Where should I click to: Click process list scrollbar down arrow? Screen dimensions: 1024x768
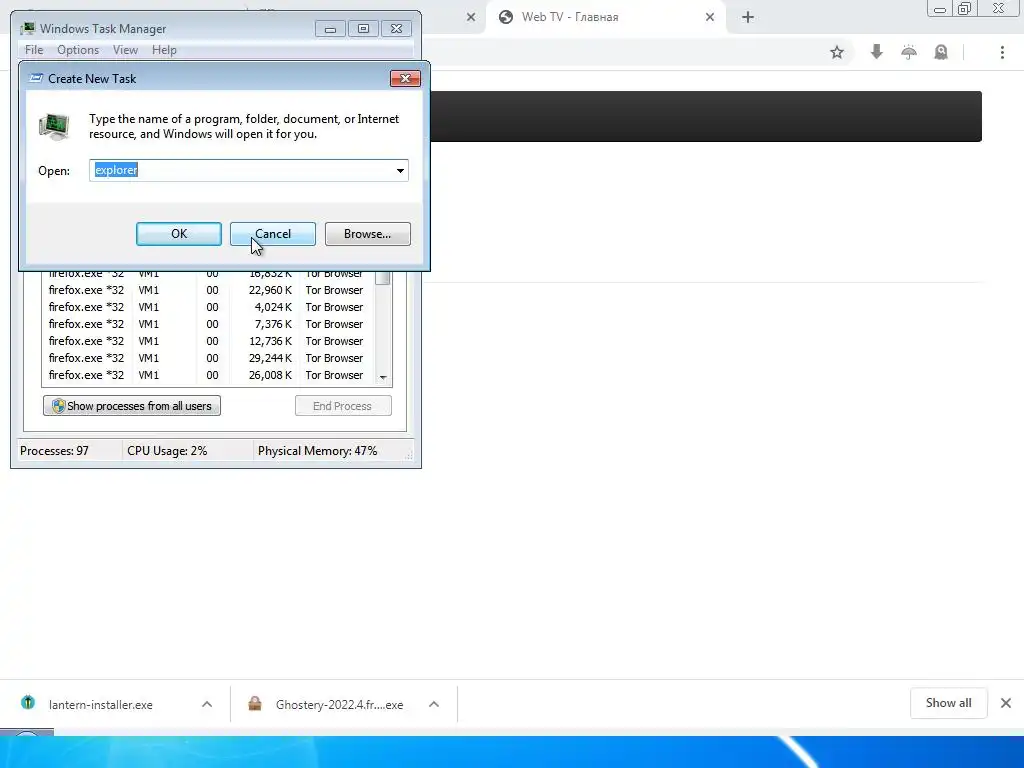[383, 377]
